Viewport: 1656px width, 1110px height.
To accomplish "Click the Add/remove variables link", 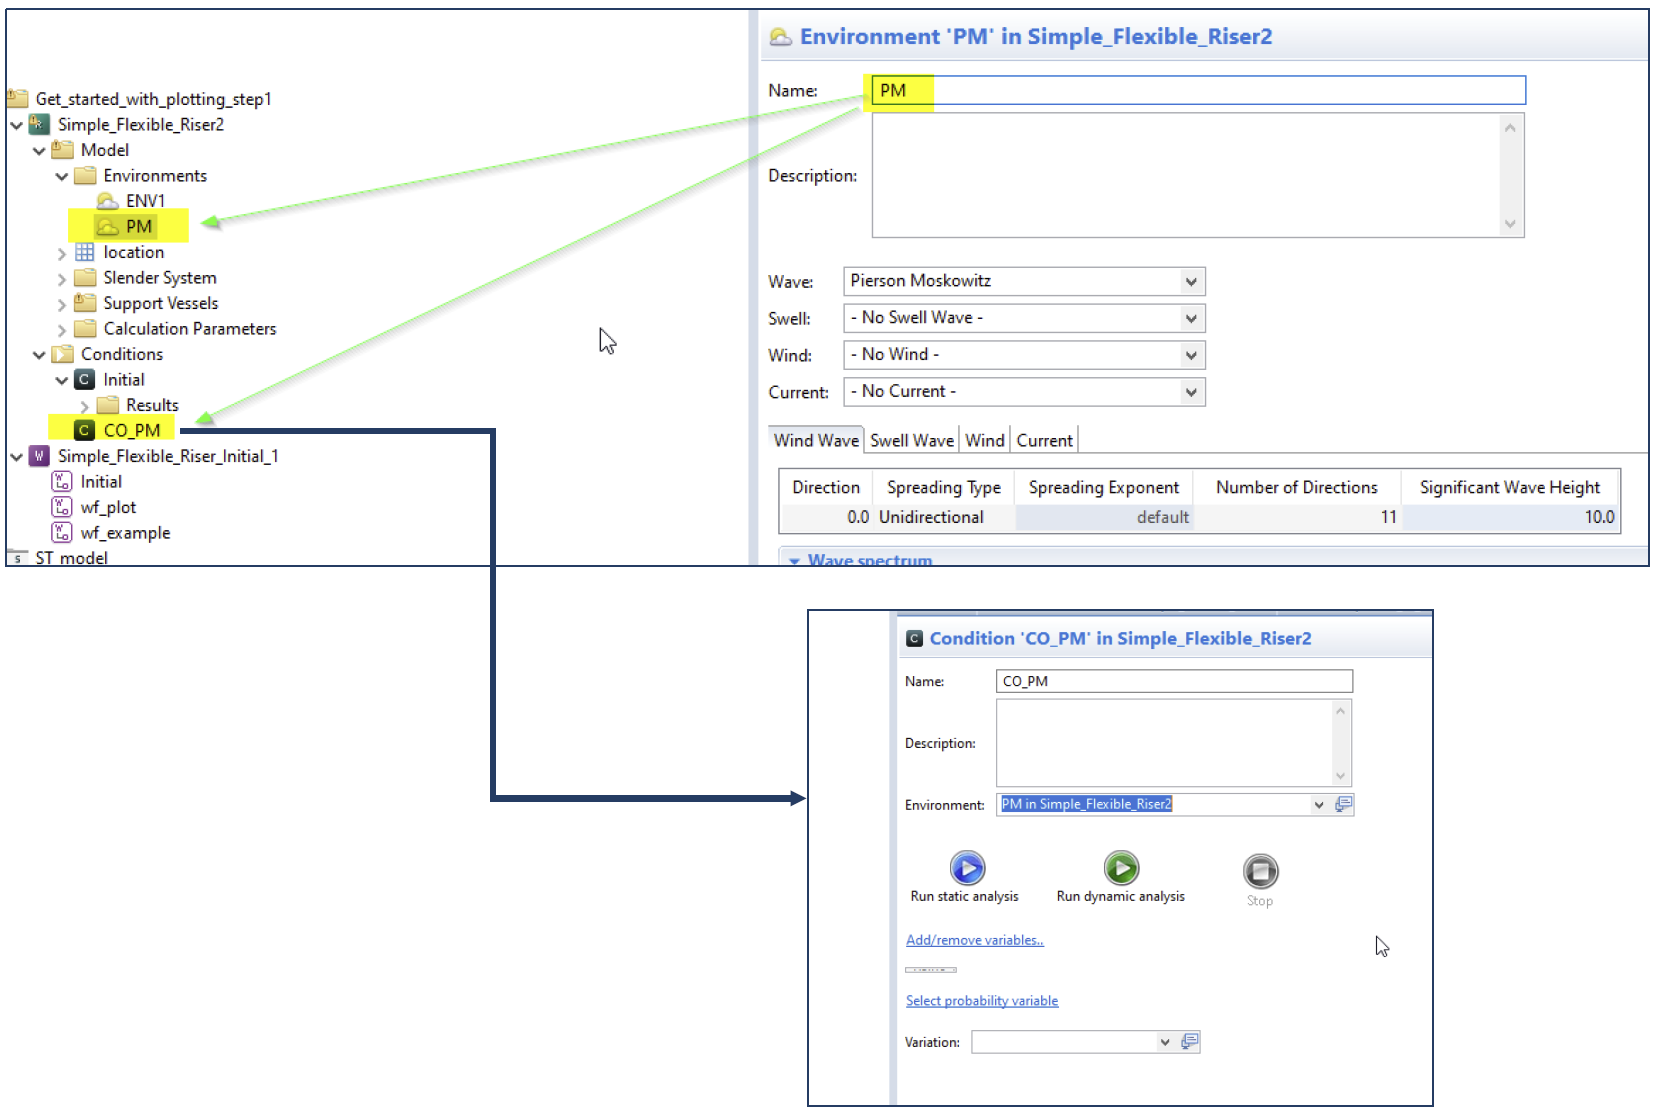I will pyautogui.click(x=974, y=940).
